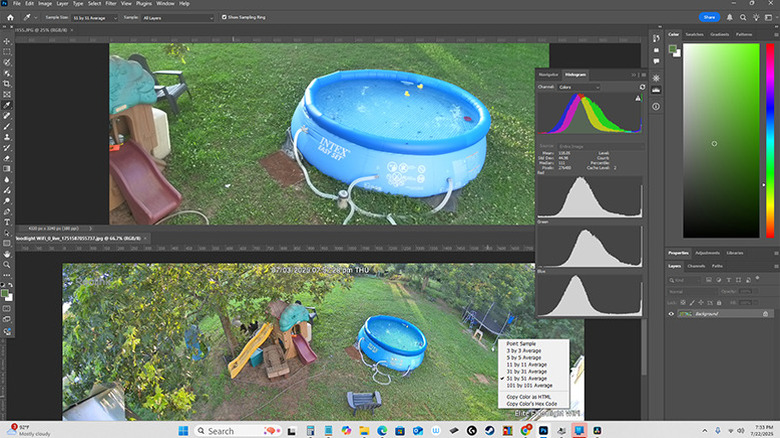This screenshot has height=438, width=780.
Task: Select the Brush tool
Action: [x=7, y=127]
